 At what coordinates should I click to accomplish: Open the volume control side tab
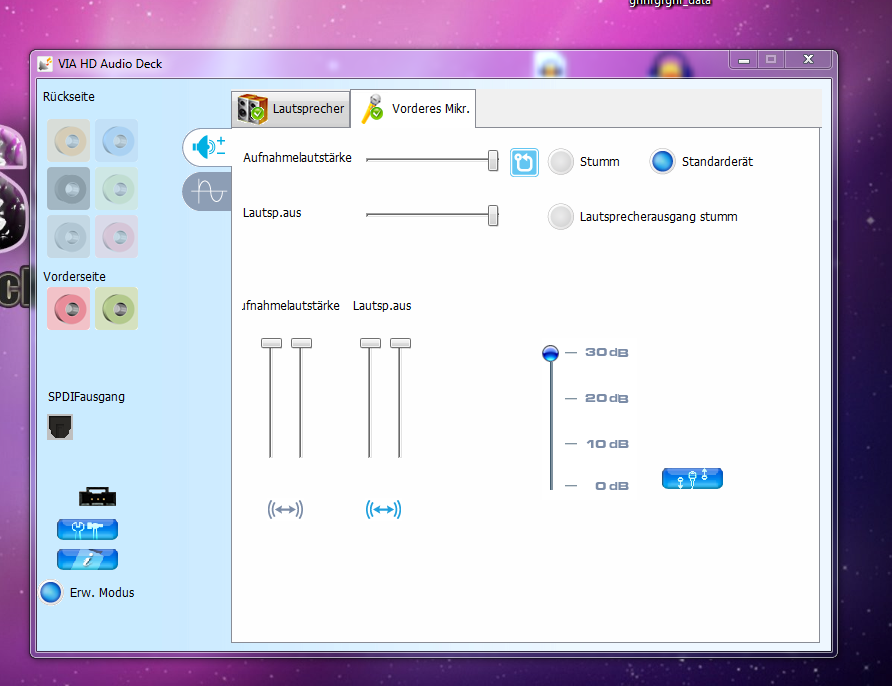tap(208, 147)
